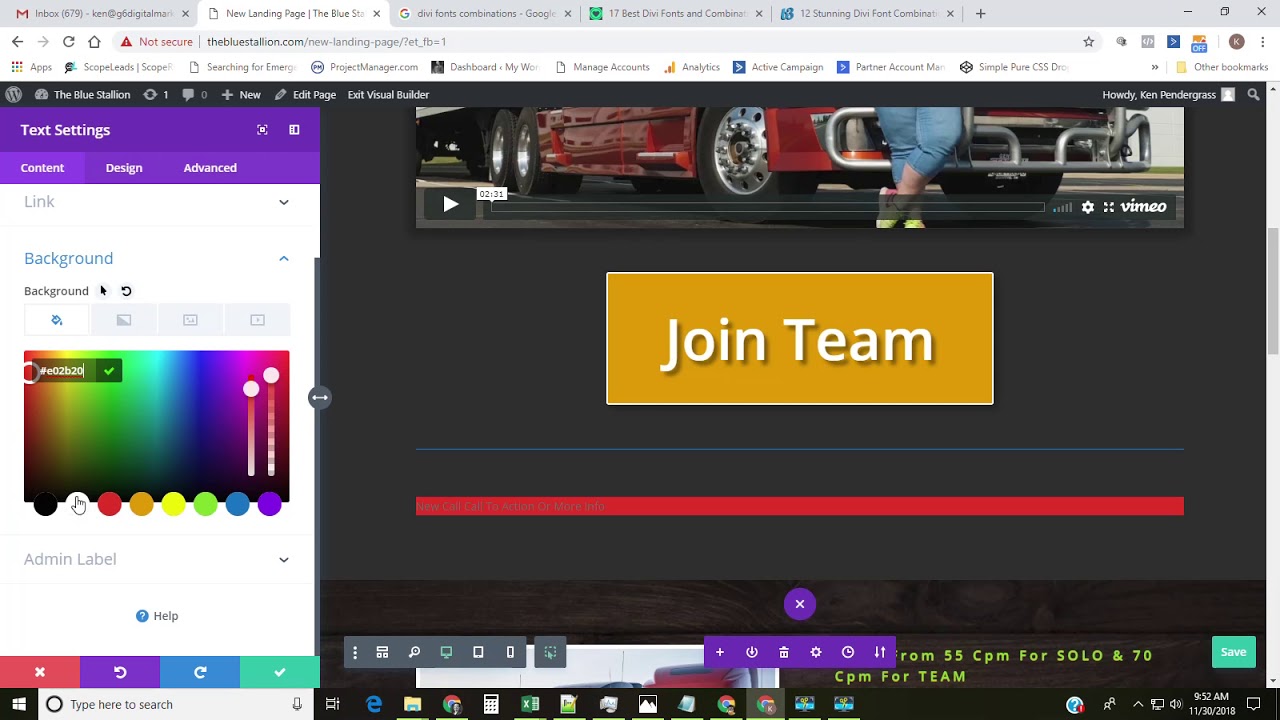Image resolution: width=1280 pixels, height=720 pixels.
Task: Pick the black color swatch
Action: [46, 505]
